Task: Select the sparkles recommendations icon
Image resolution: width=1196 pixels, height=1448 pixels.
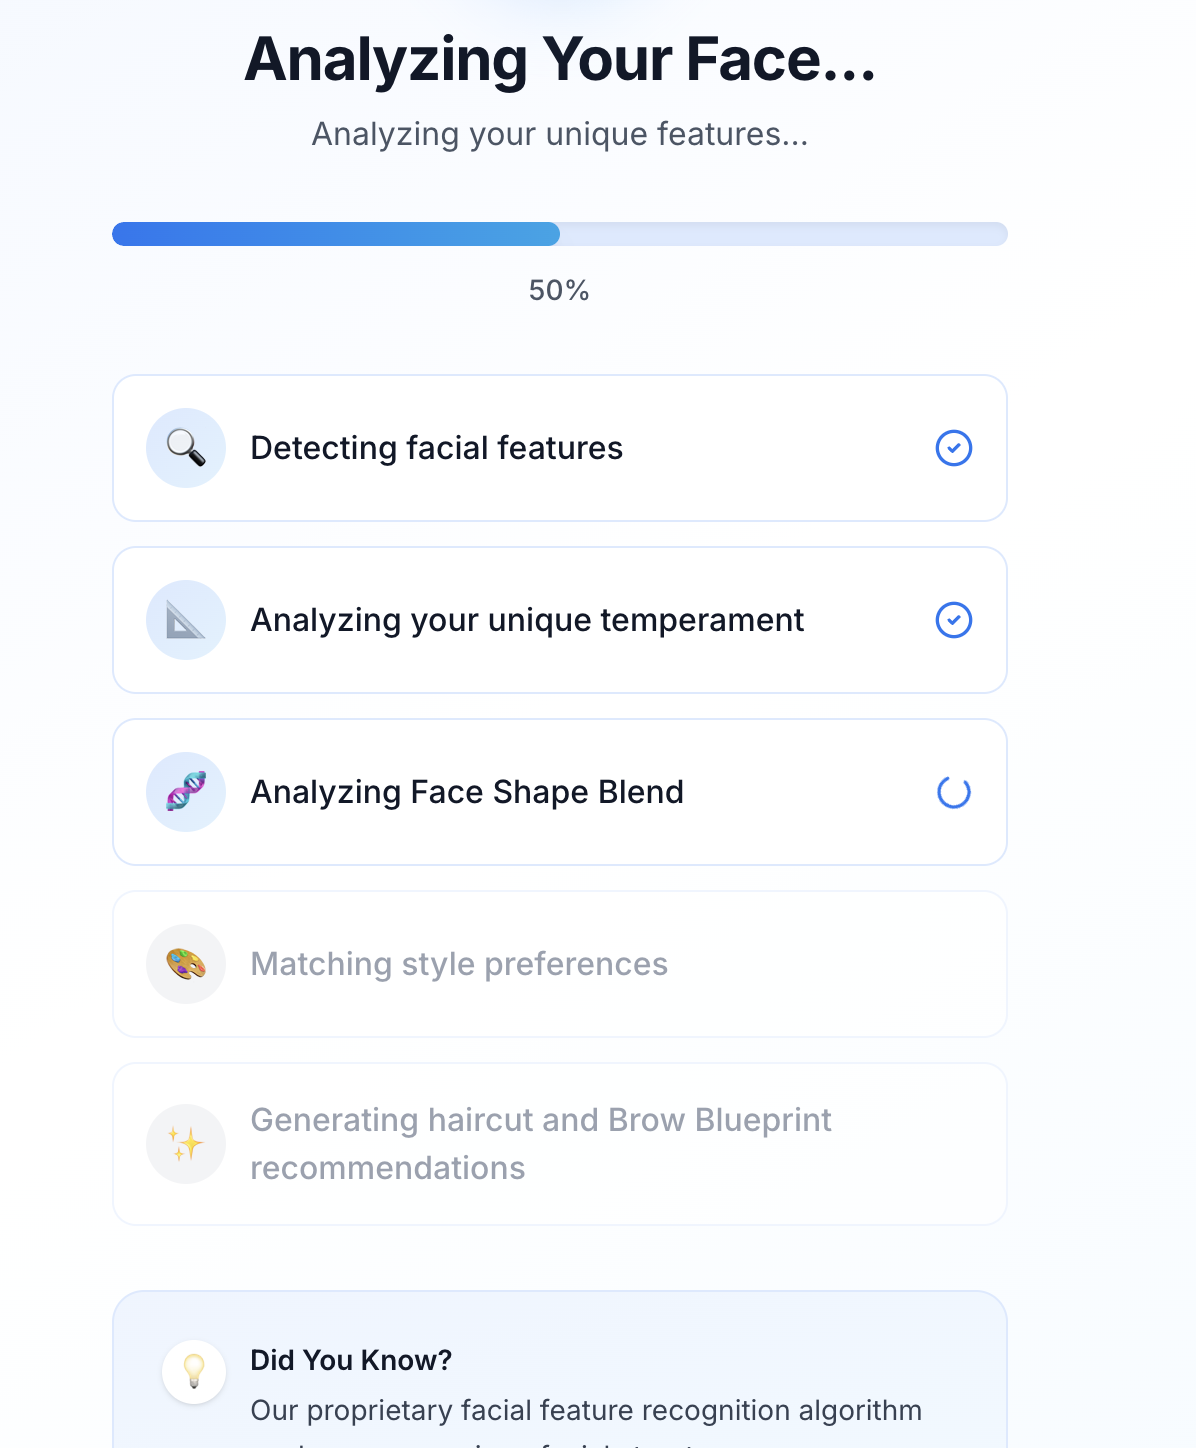Action: [186, 1143]
